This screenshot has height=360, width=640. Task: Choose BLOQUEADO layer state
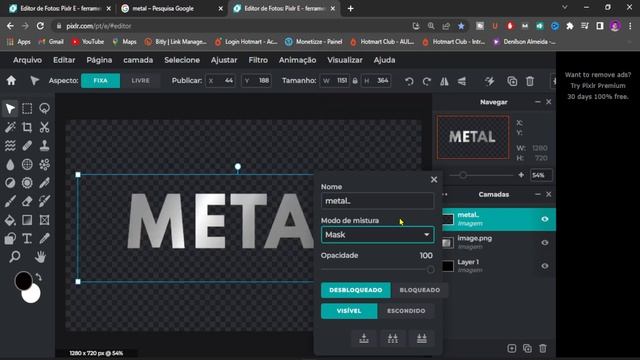pyautogui.click(x=420, y=290)
